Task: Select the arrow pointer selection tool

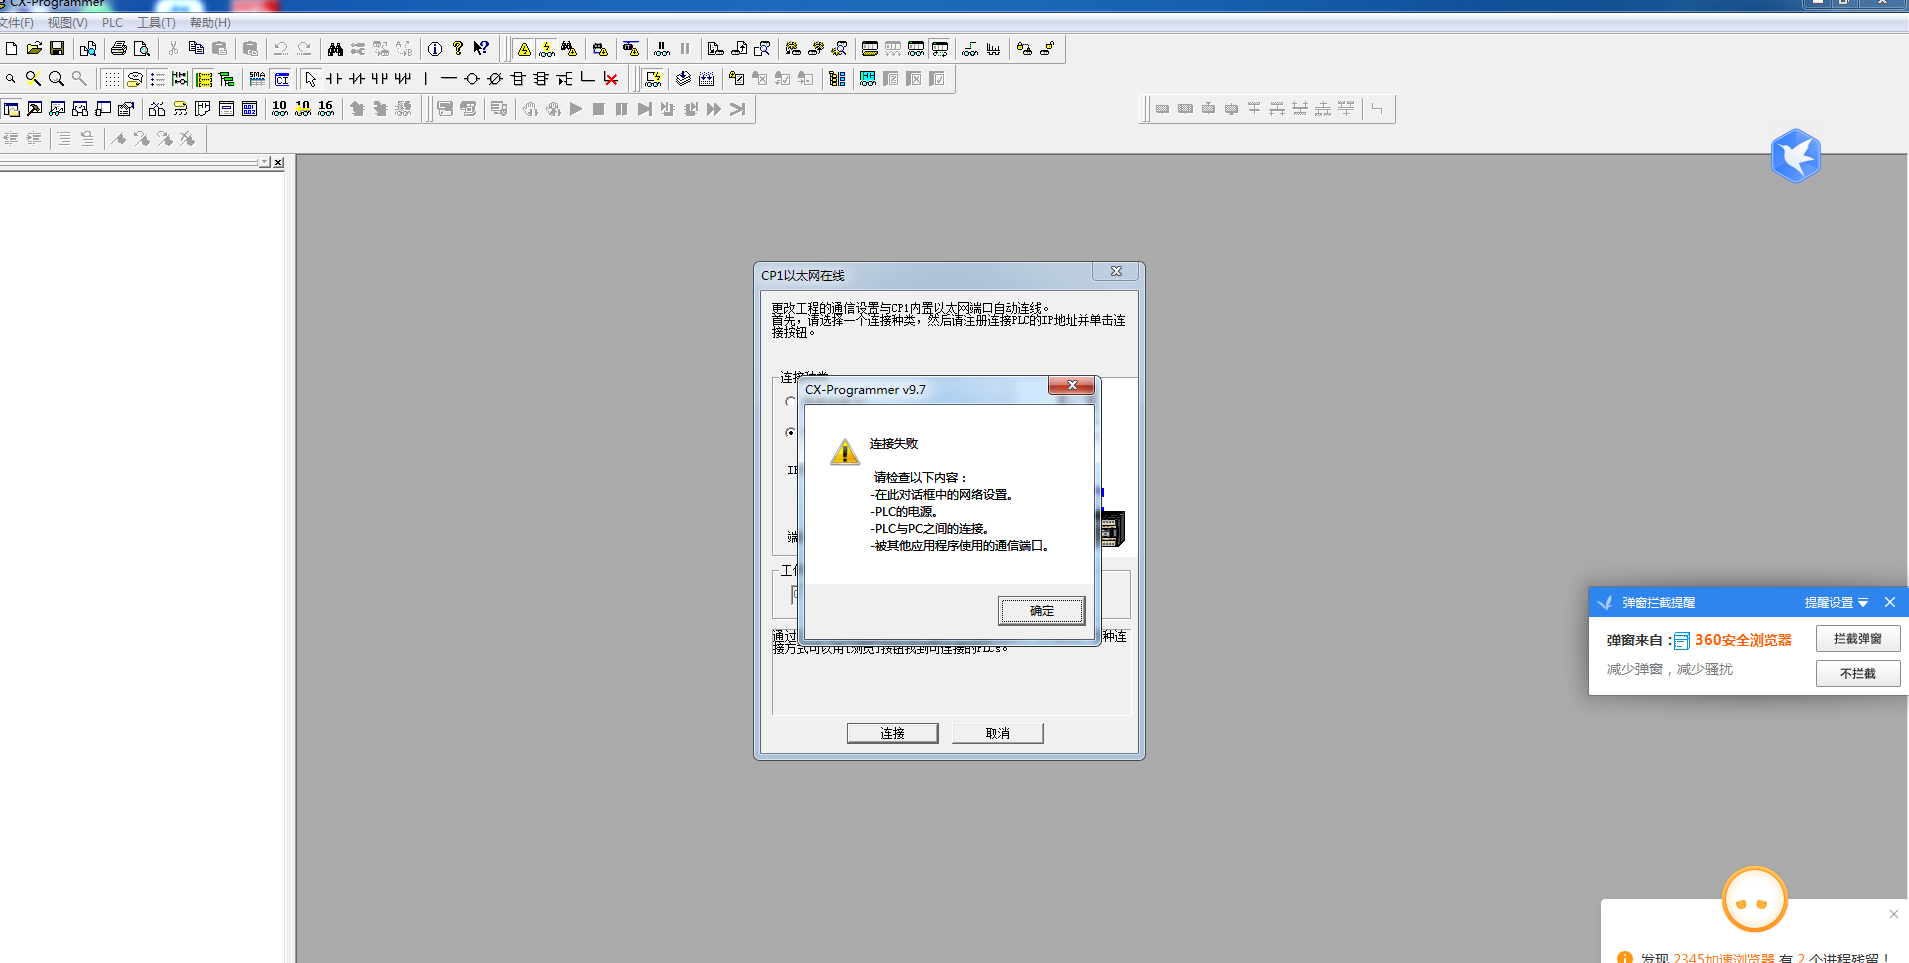Action: 311,79
